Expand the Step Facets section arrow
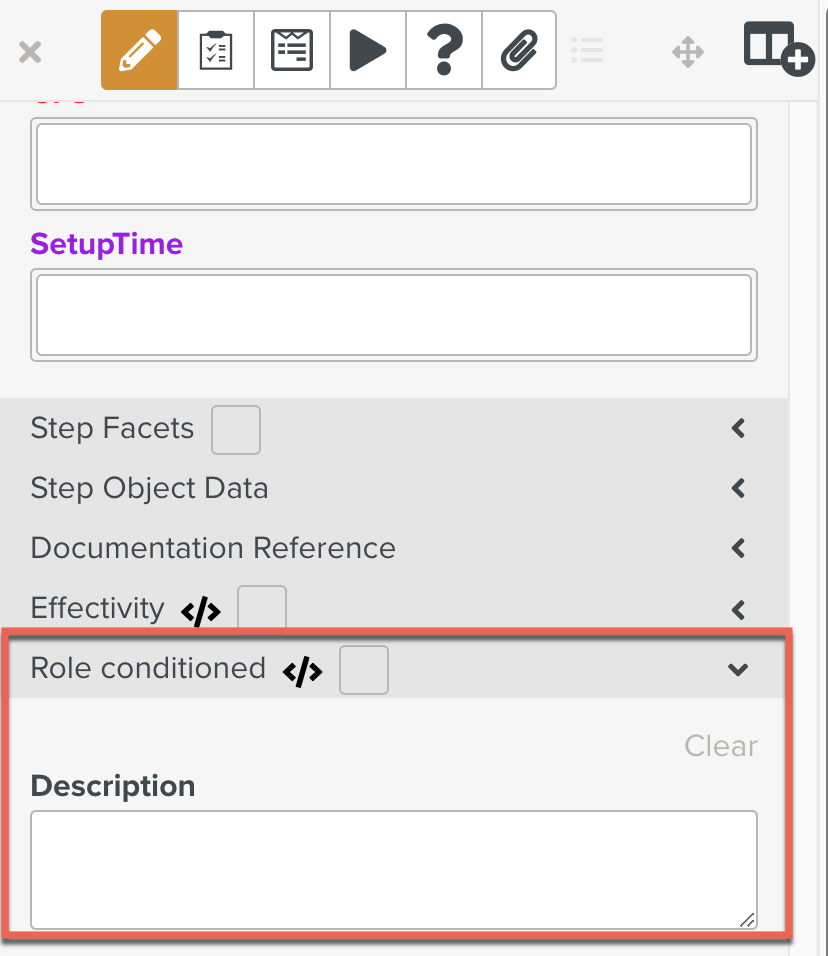Screen dimensions: 828x956 coord(739,429)
